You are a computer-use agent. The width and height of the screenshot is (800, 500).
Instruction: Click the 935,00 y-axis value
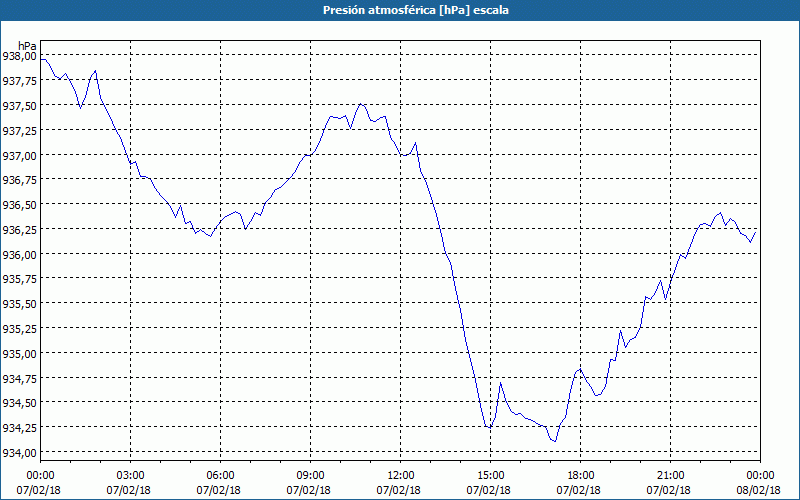click(18, 353)
